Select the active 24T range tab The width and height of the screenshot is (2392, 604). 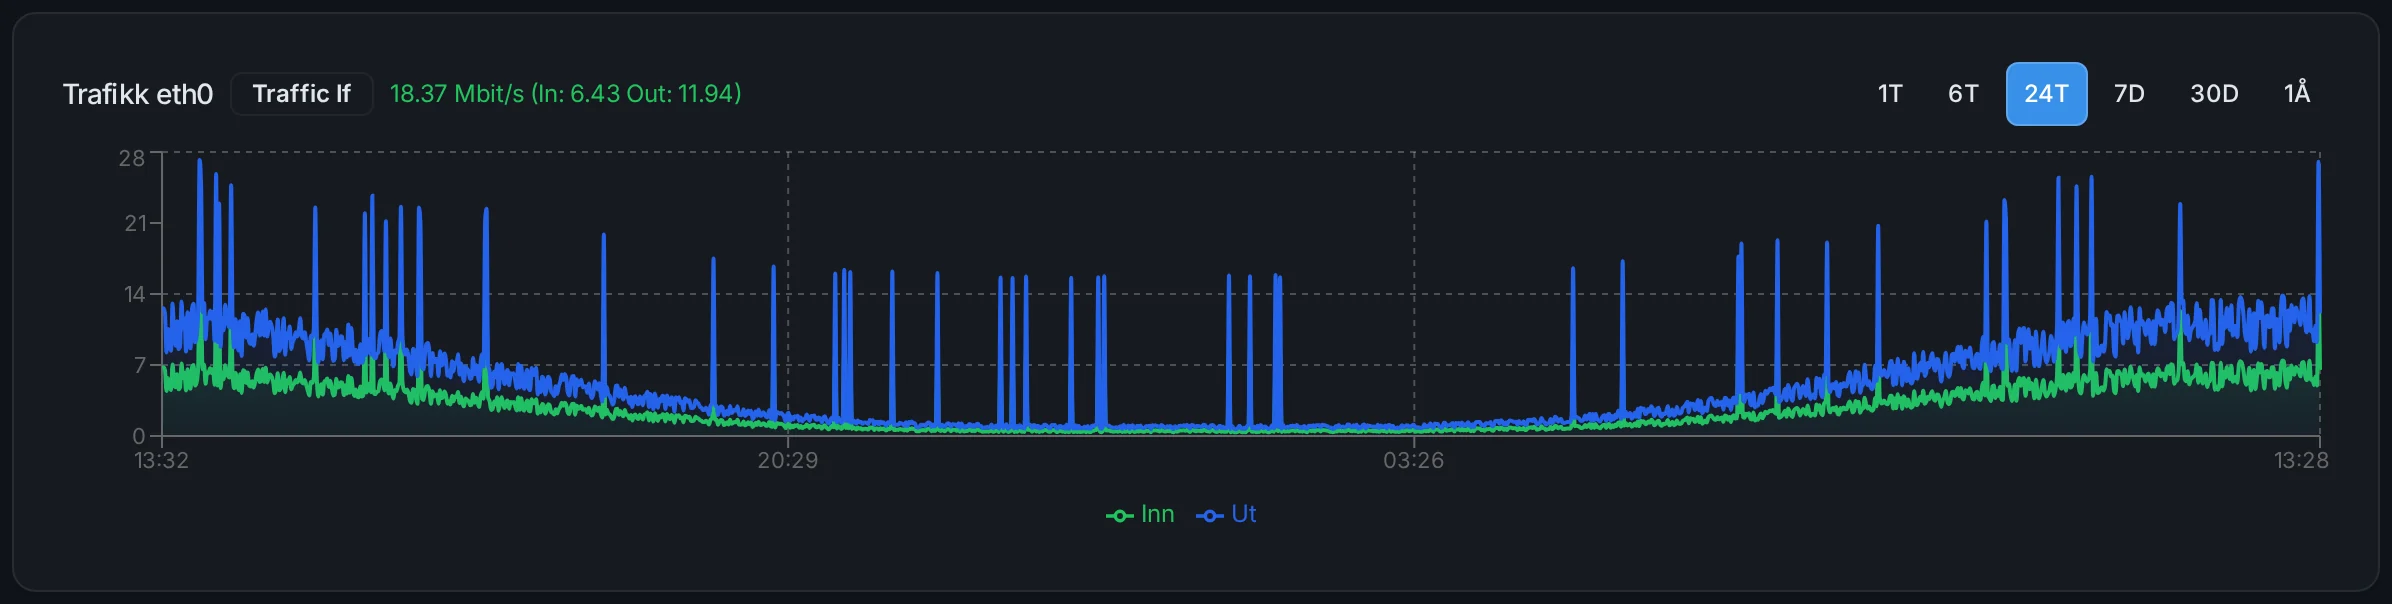pyautogui.click(x=2046, y=94)
